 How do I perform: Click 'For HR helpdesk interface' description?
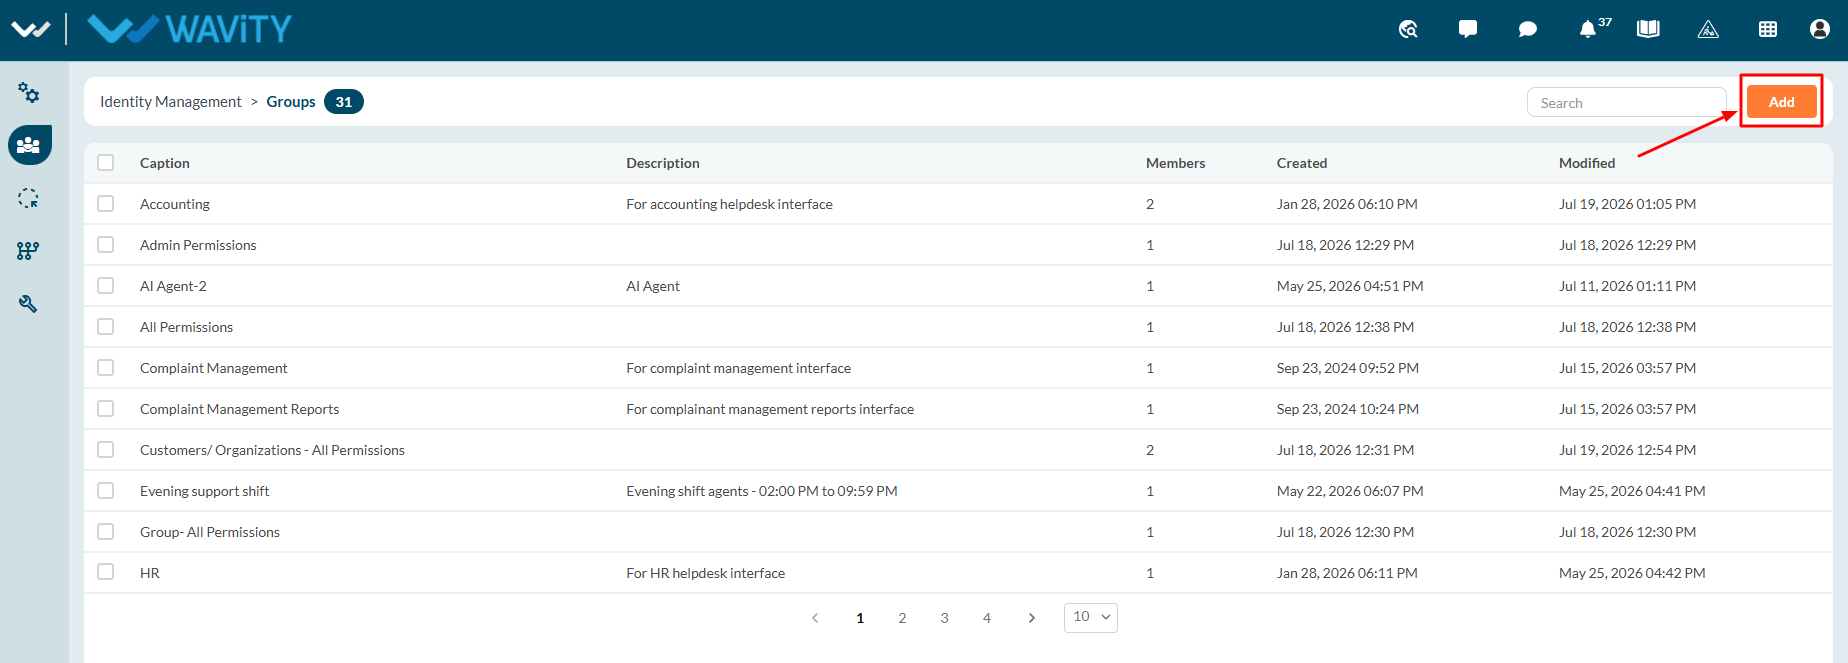[705, 573]
